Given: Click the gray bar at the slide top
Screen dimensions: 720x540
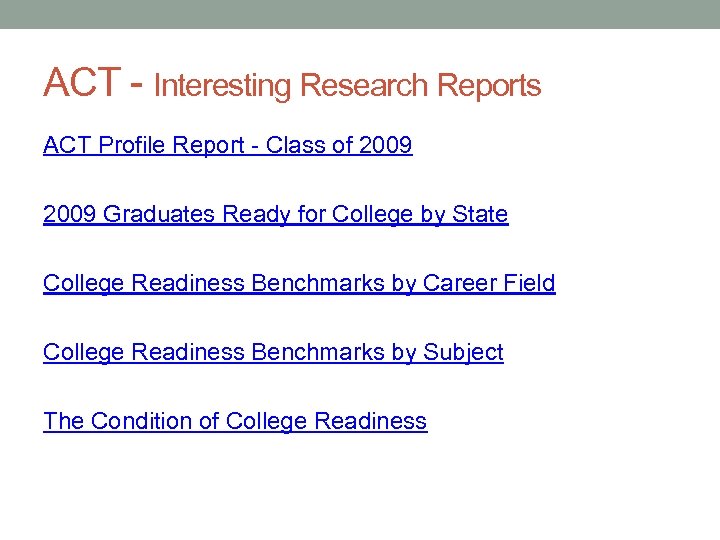Looking at the screenshot, I should (360, 14).
